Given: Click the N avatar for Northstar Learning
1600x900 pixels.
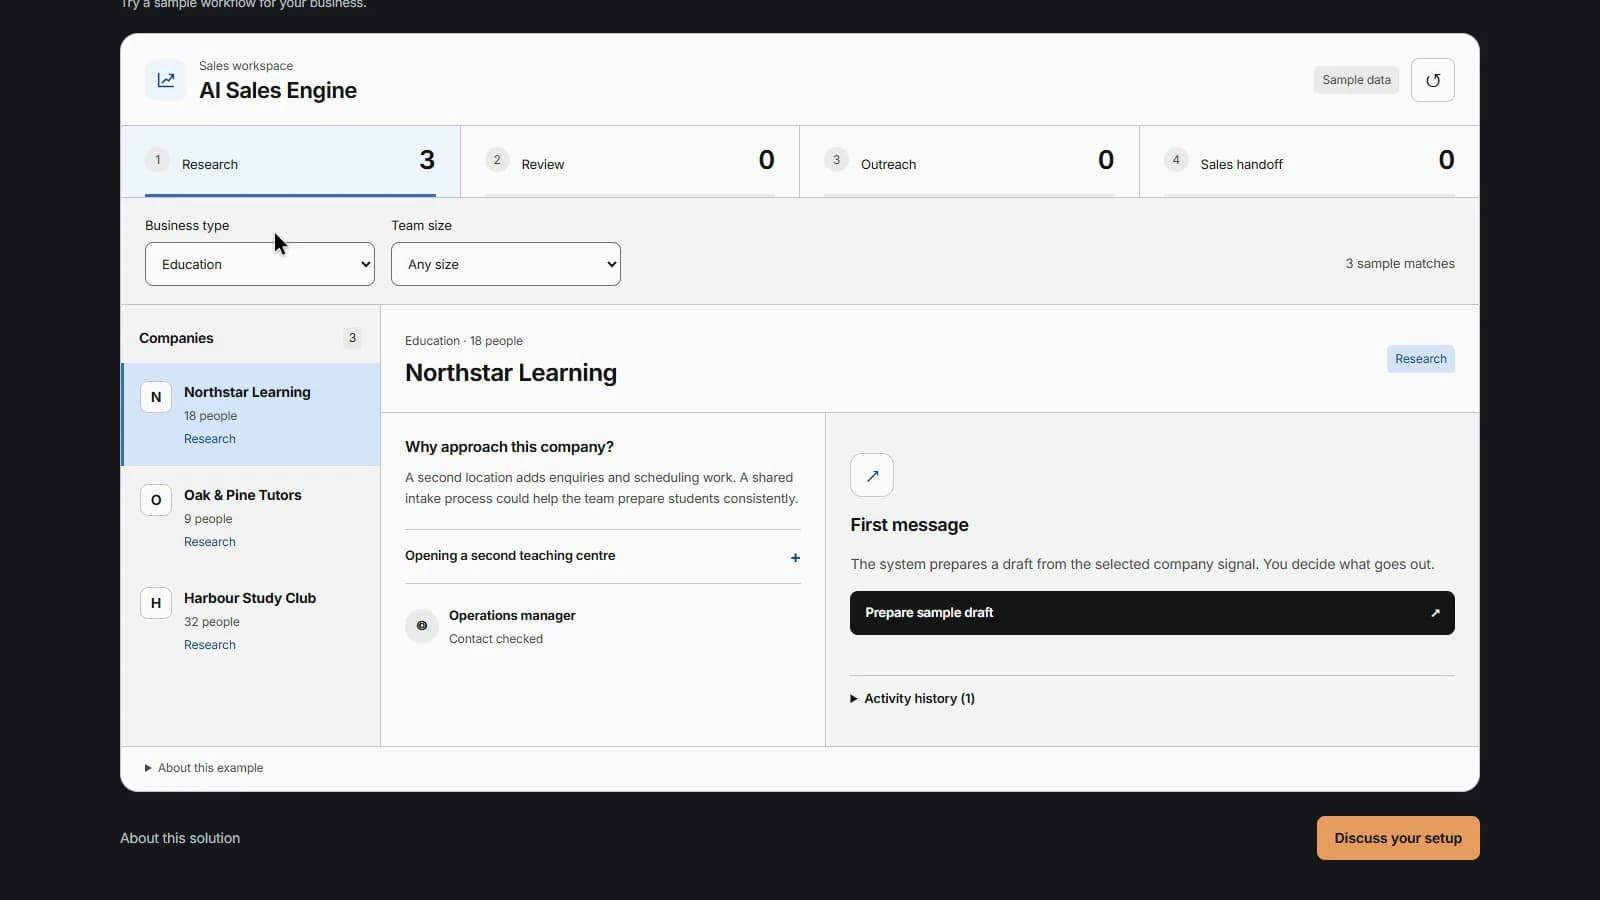Looking at the screenshot, I should click(156, 397).
